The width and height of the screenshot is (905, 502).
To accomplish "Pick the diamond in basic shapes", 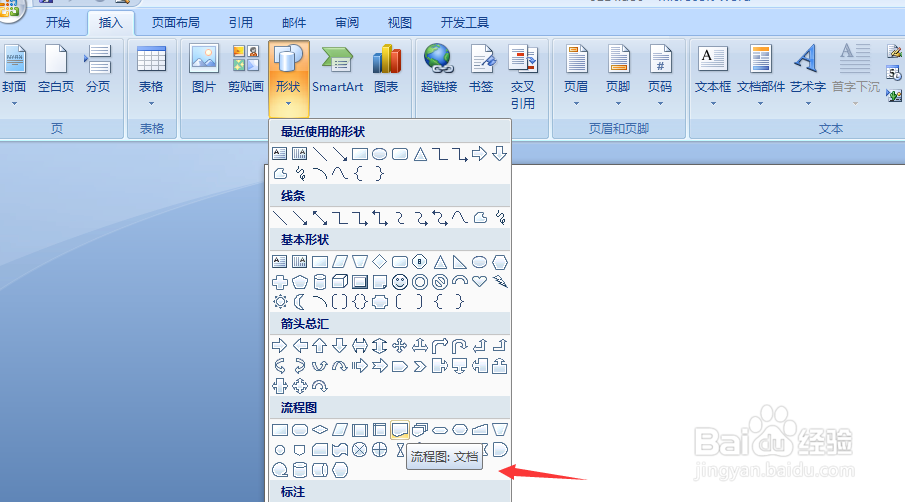I will (380, 262).
